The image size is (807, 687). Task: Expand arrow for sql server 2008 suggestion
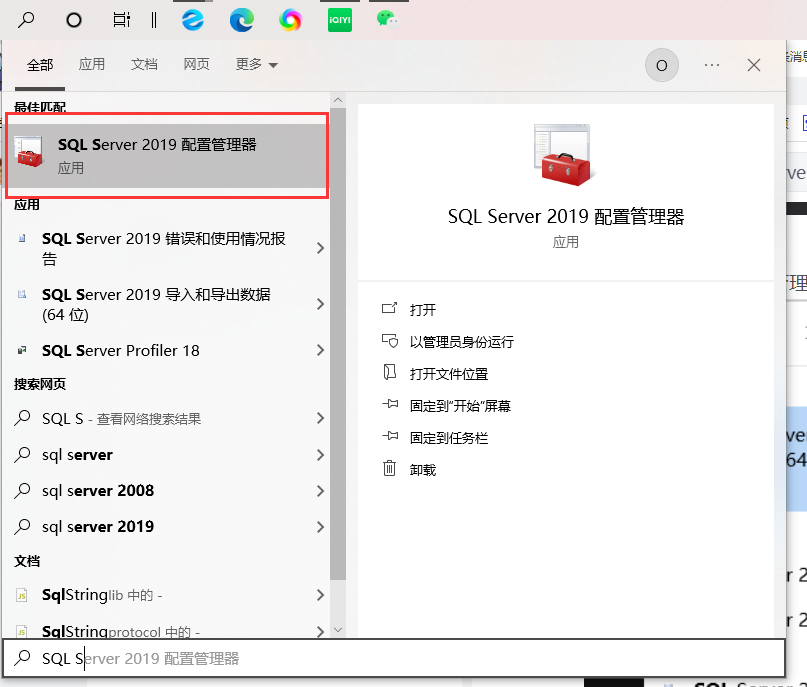click(321, 491)
